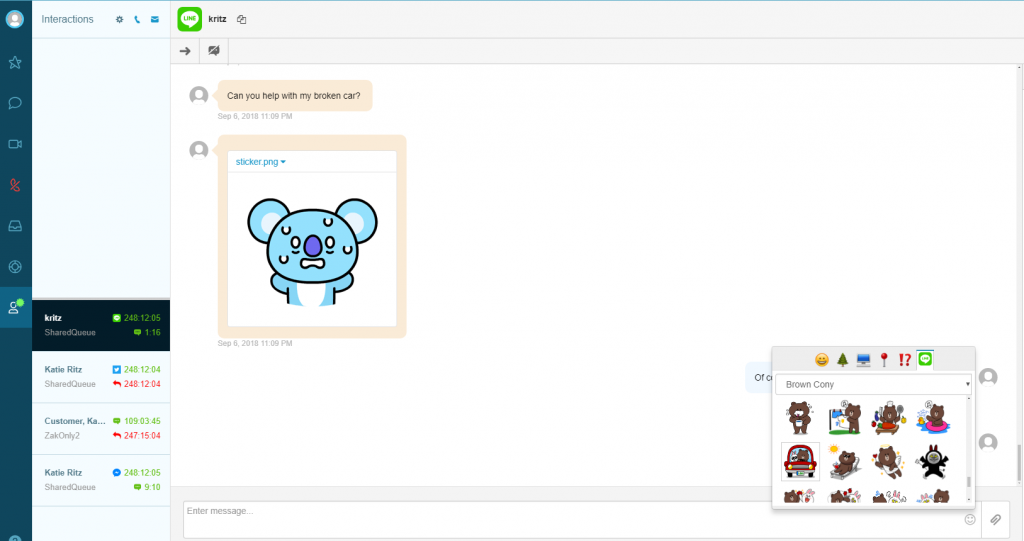1024x541 pixels.
Task: Open the video camera sidebar icon
Action: 15,144
